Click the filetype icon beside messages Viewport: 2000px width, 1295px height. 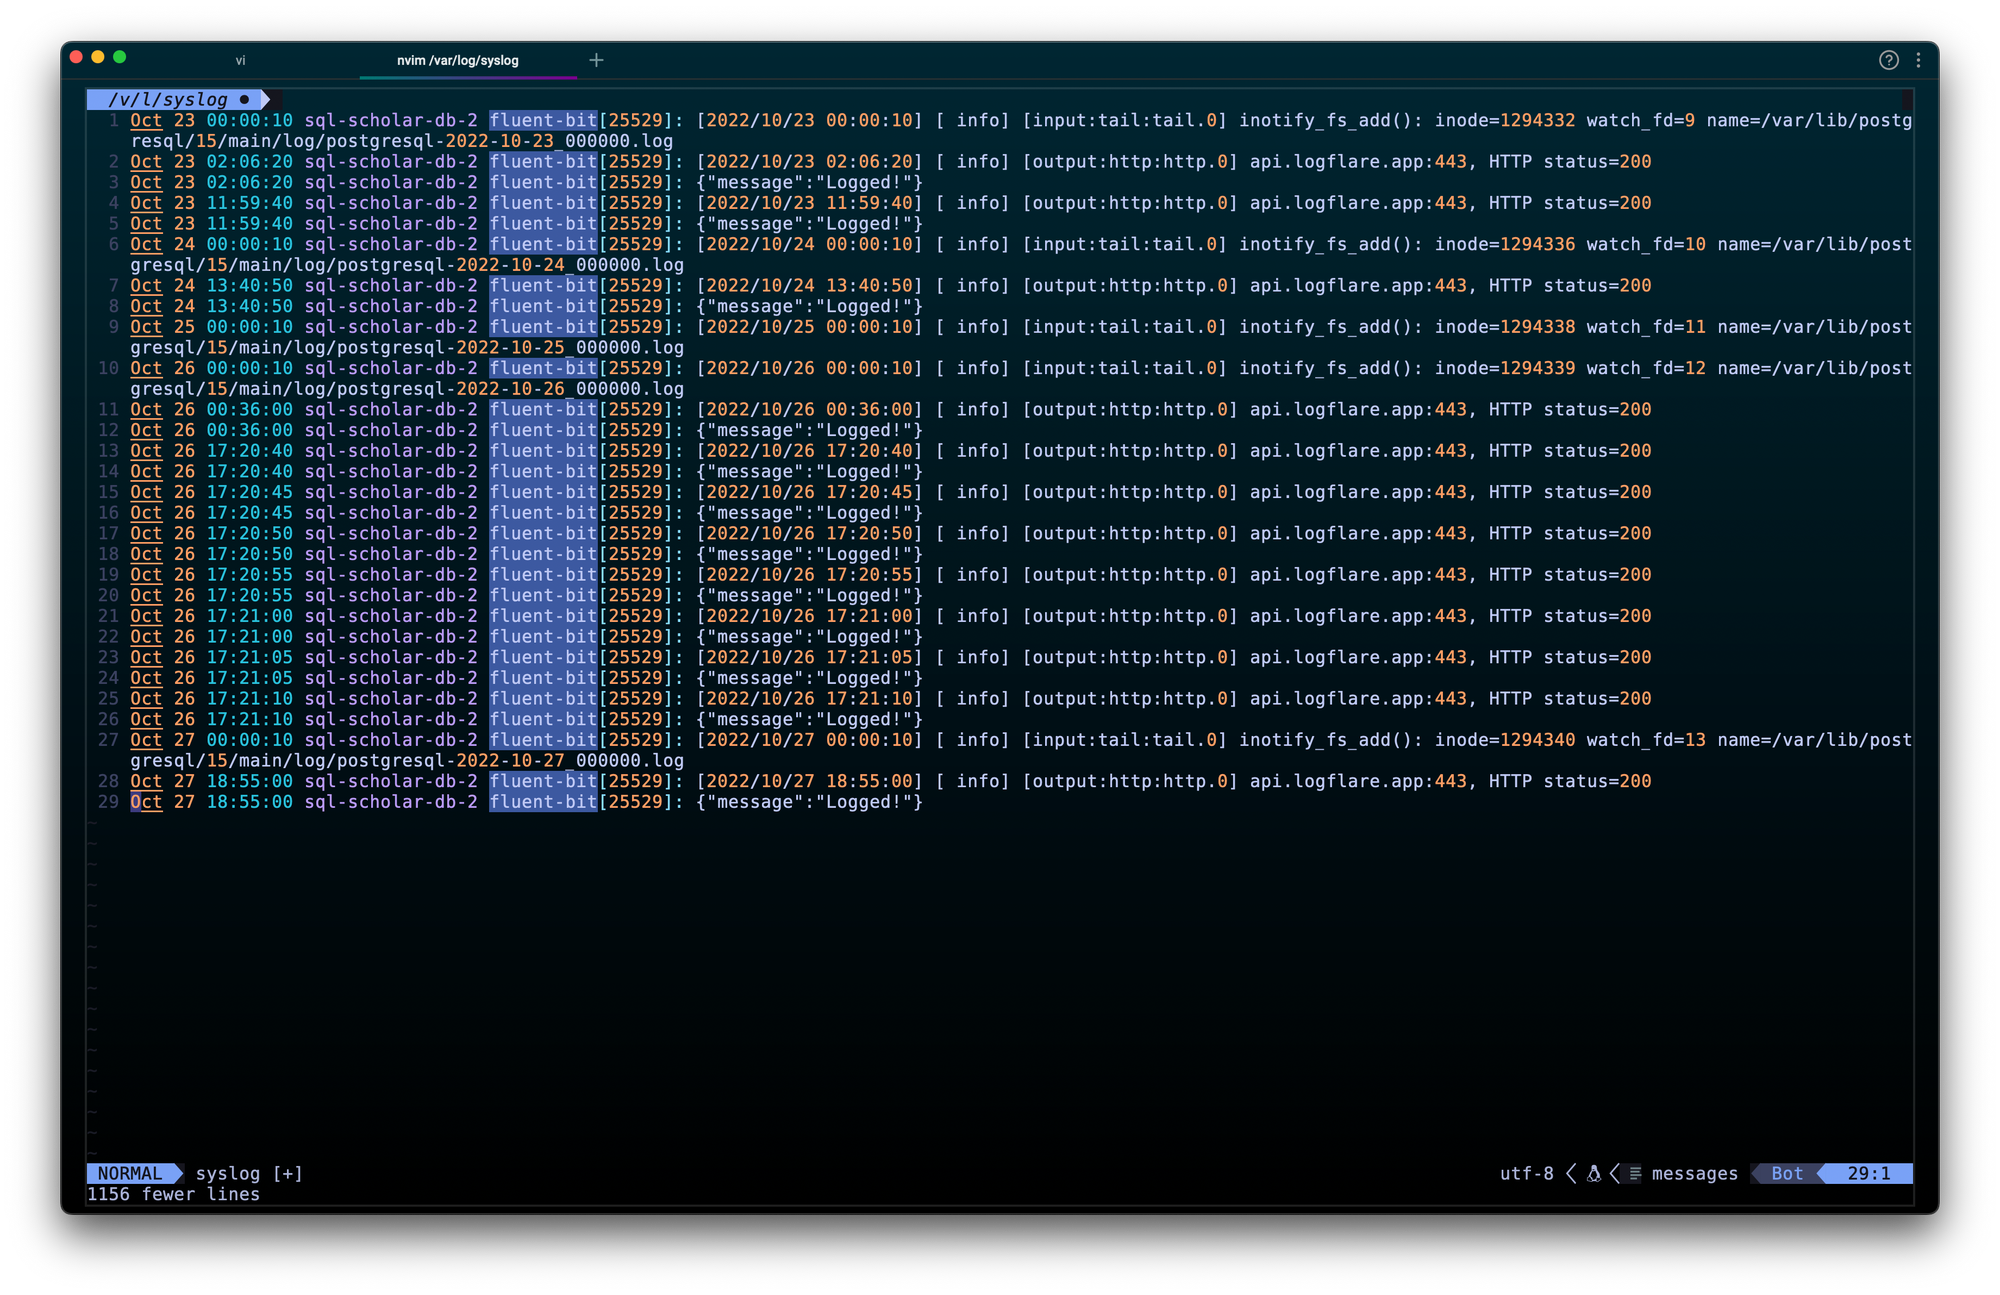coord(1635,1173)
